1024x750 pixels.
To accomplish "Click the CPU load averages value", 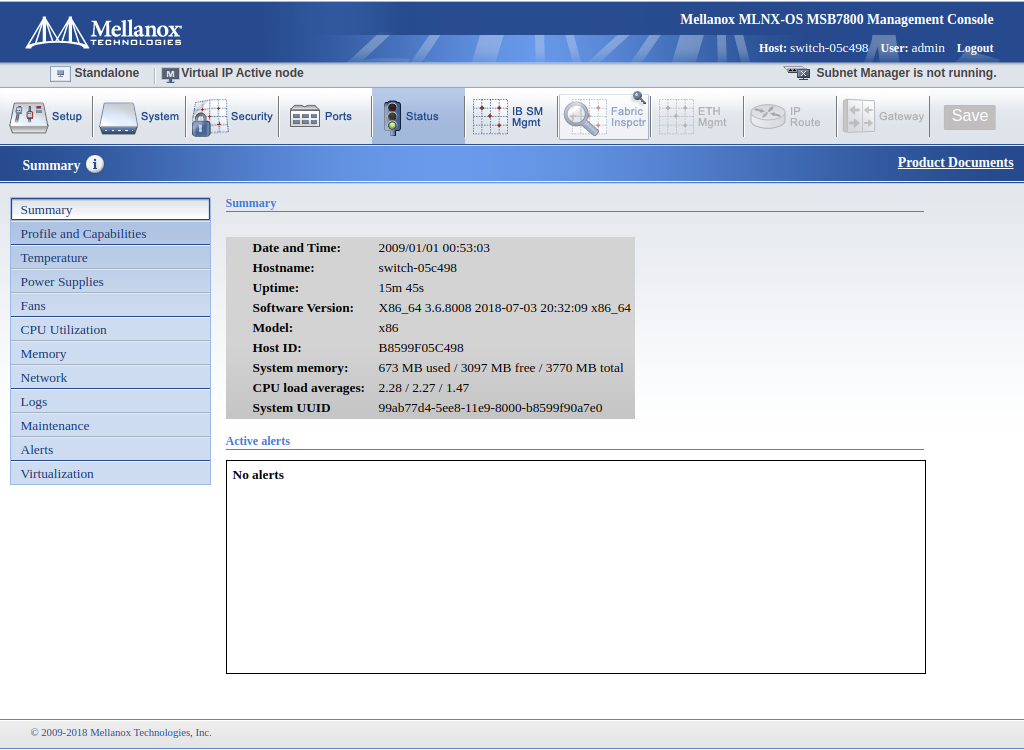I will click(x=424, y=388).
